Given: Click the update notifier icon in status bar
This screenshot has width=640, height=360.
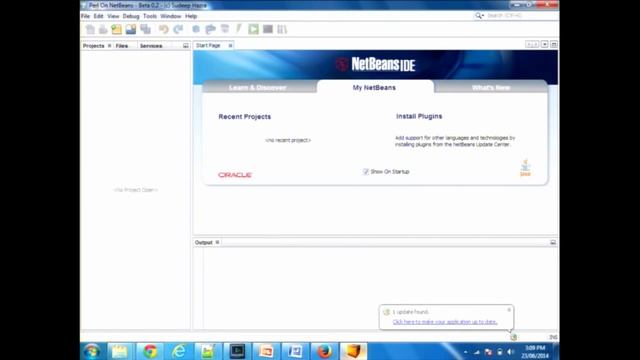Looking at the screenshot, I should coord(513,337).
